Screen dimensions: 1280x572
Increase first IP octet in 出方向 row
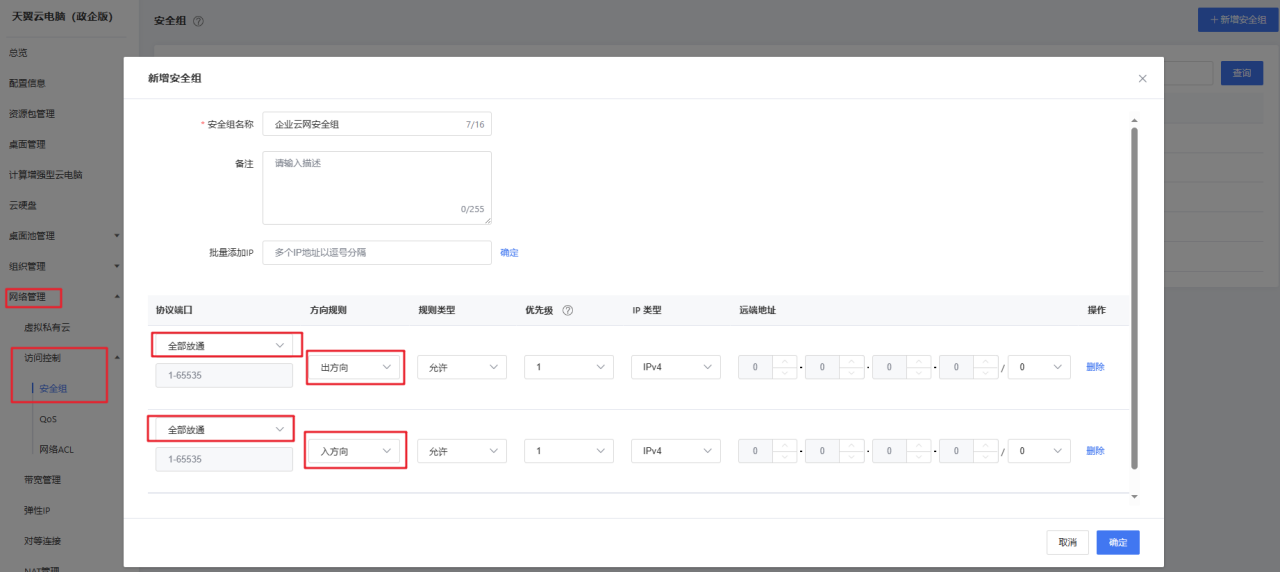pos(785,361)
